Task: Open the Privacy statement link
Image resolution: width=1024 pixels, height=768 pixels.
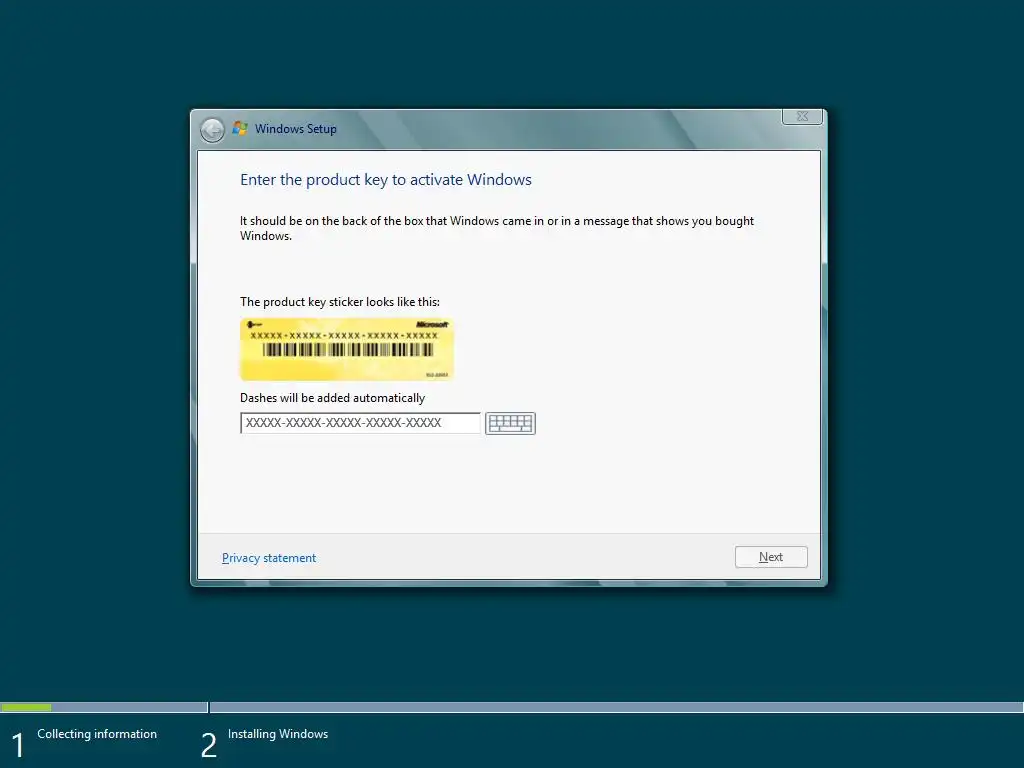Action: (x=268, y=558)
